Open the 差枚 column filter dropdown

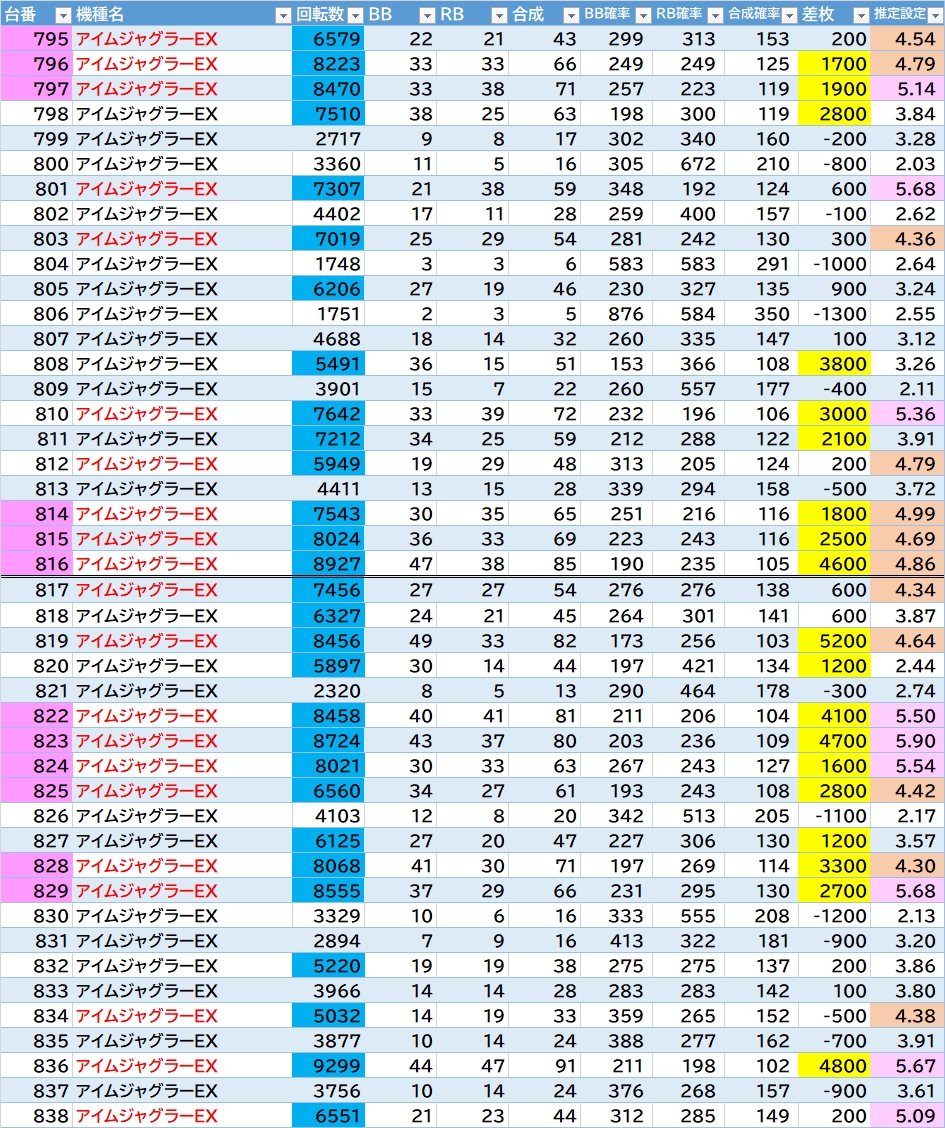pyautogui.click(x=861, y=14)
